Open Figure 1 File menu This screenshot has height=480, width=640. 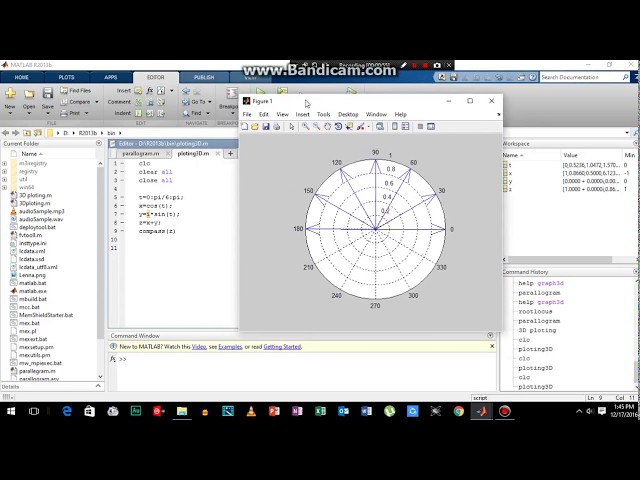point(247,115)
